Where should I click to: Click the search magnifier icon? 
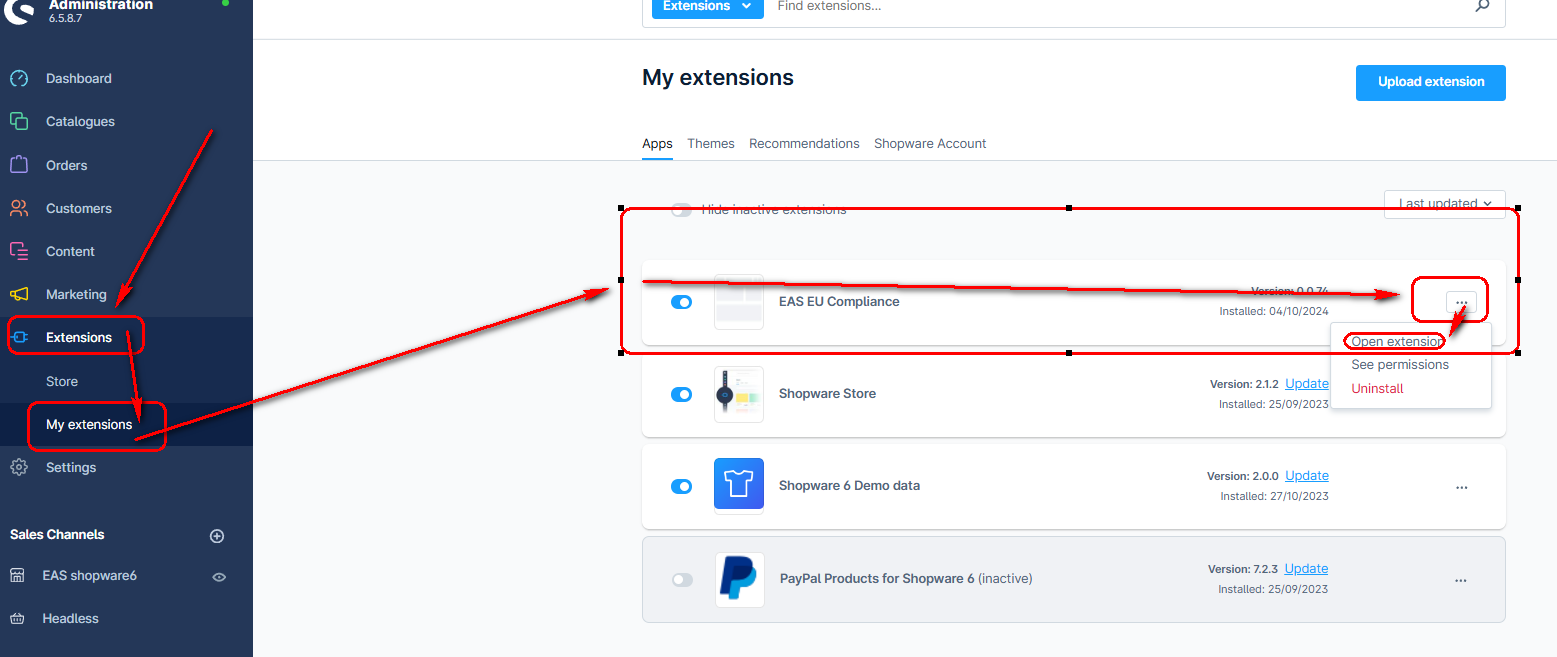(x=1482, y=6)
